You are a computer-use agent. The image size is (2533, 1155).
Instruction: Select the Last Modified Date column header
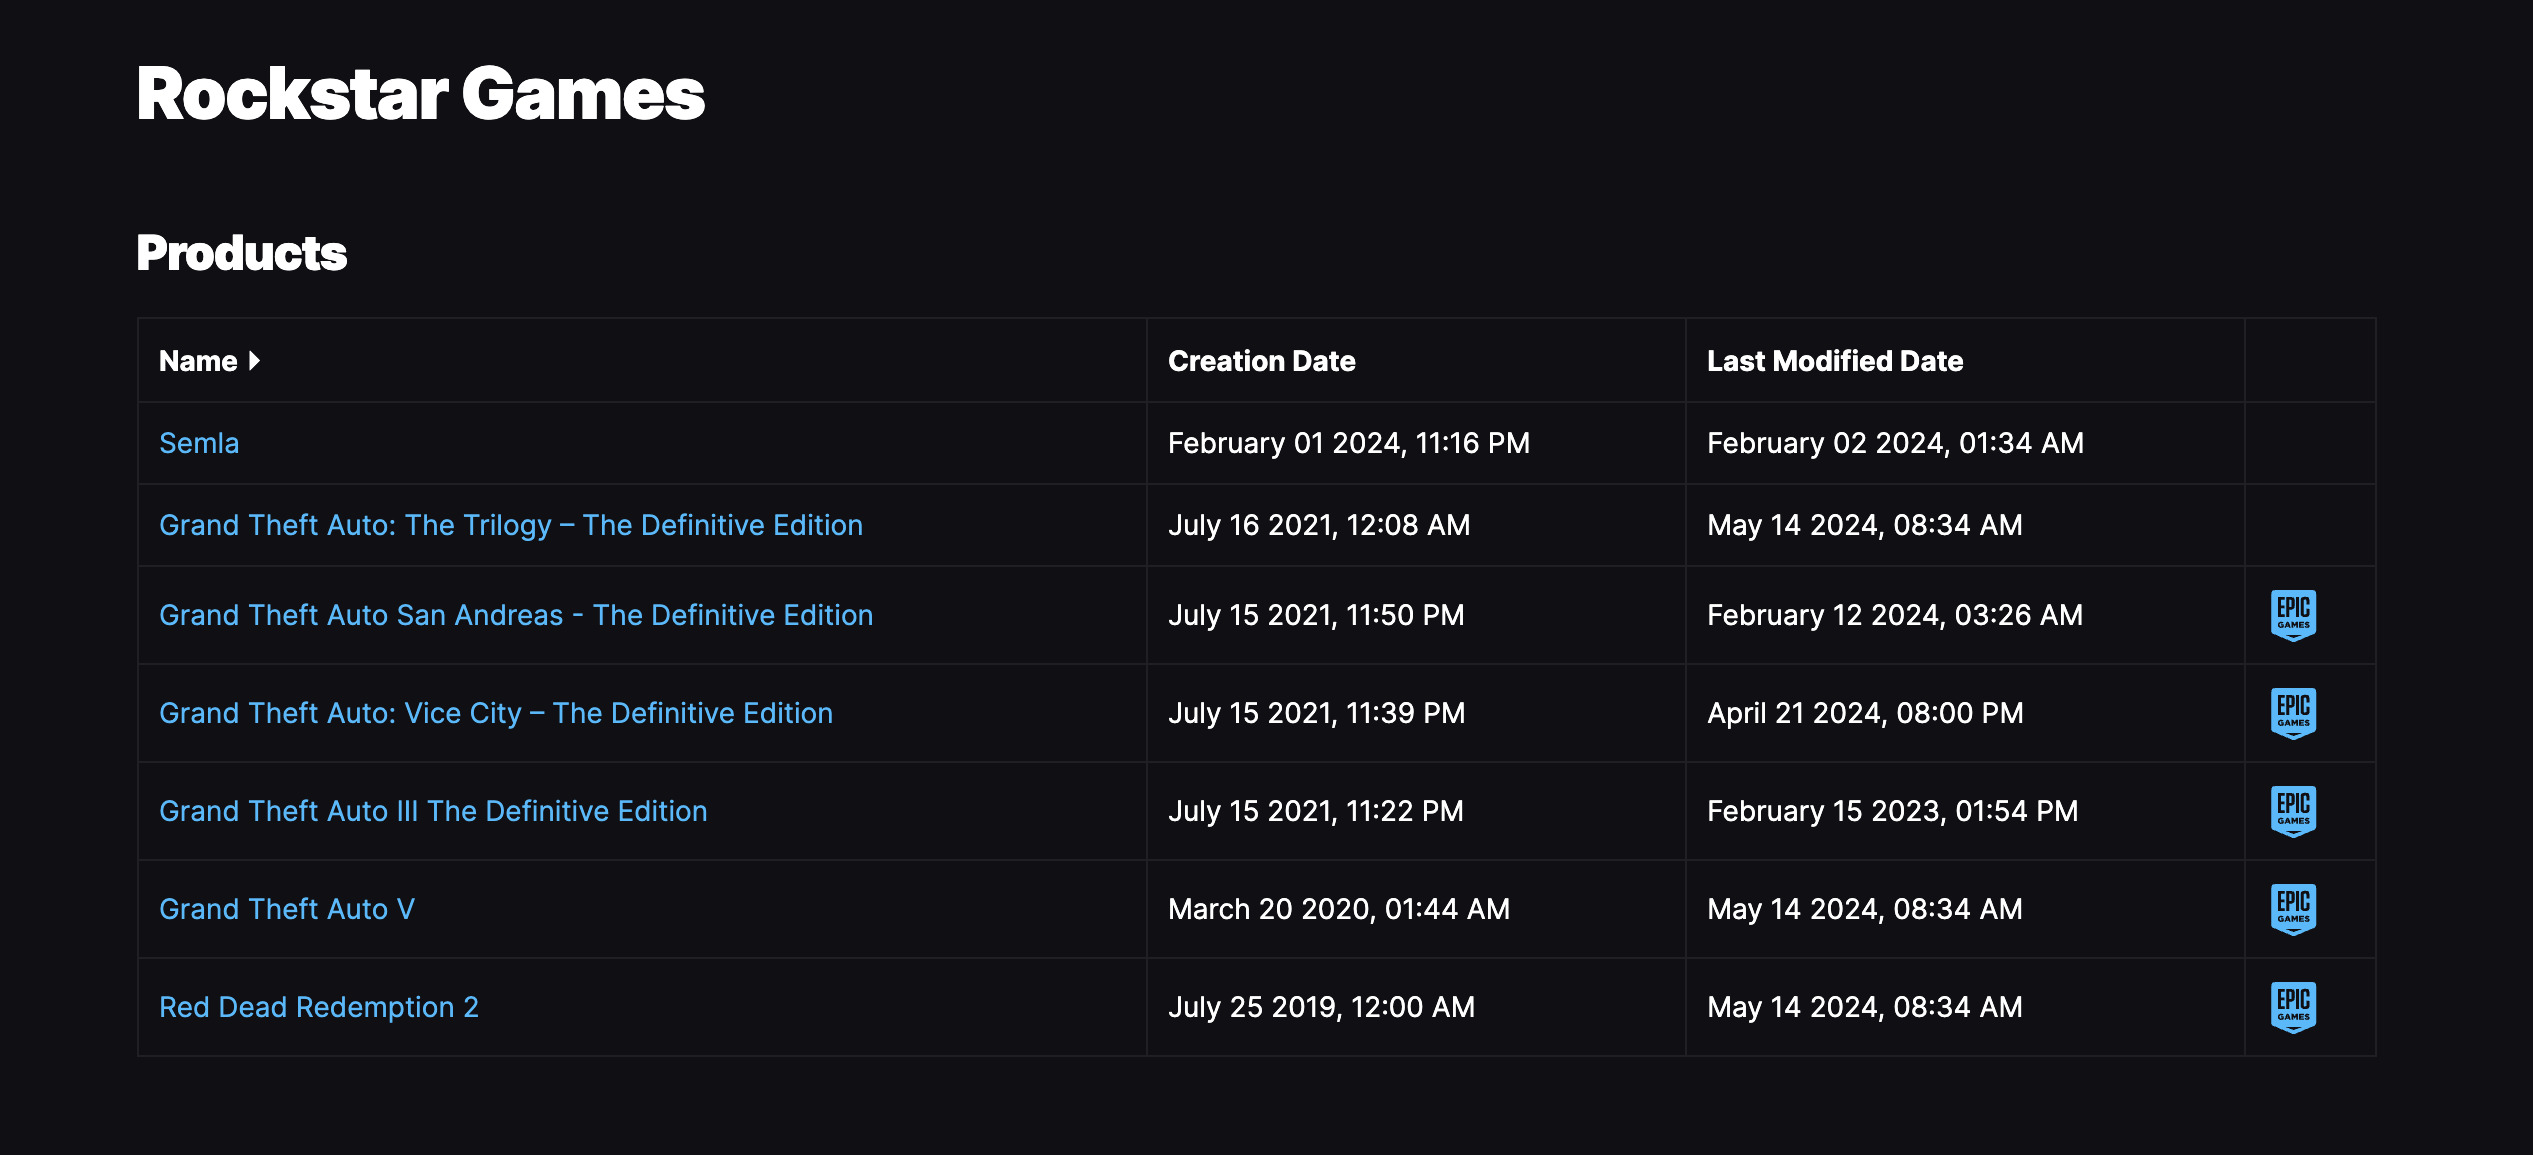tap(1835, 361)
